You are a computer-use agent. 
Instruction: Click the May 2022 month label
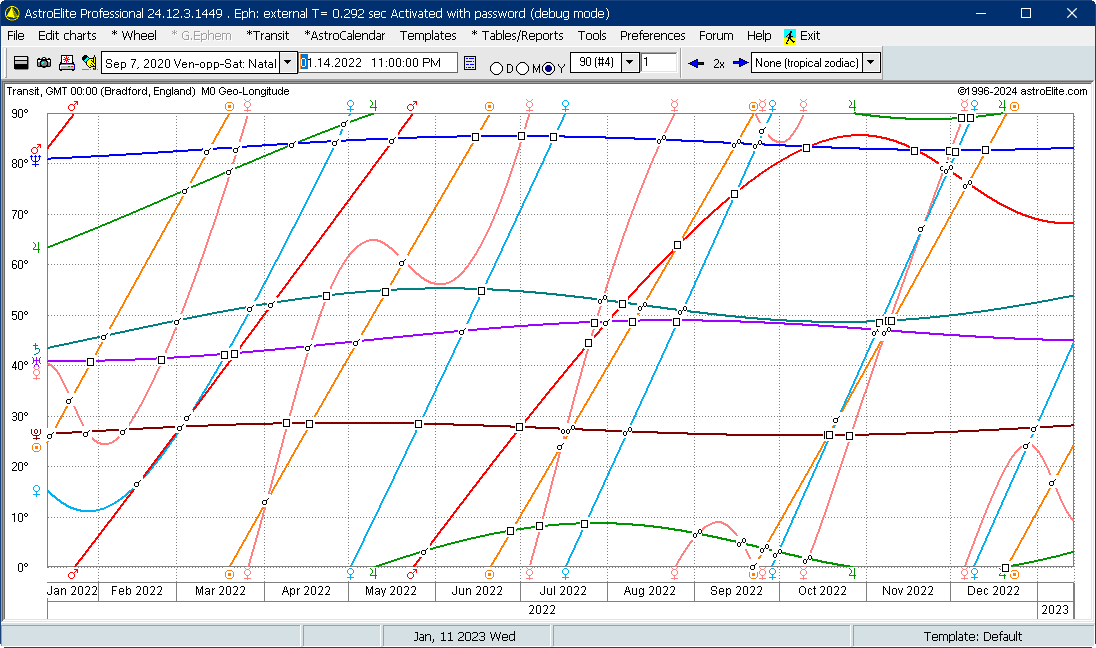click(x=391, y=591)
